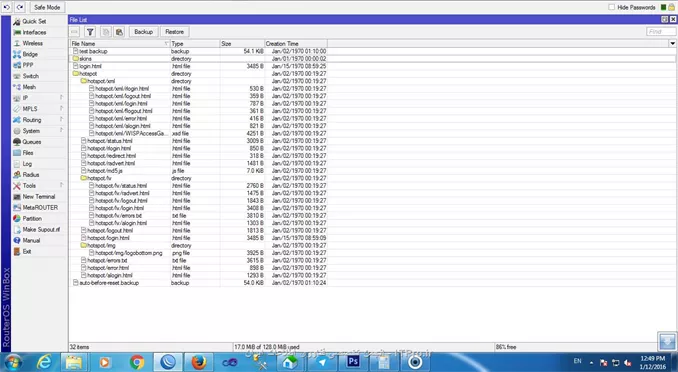Open the Bridge menu item
This screenshot has width=678, height=372.
coord(30,54)
